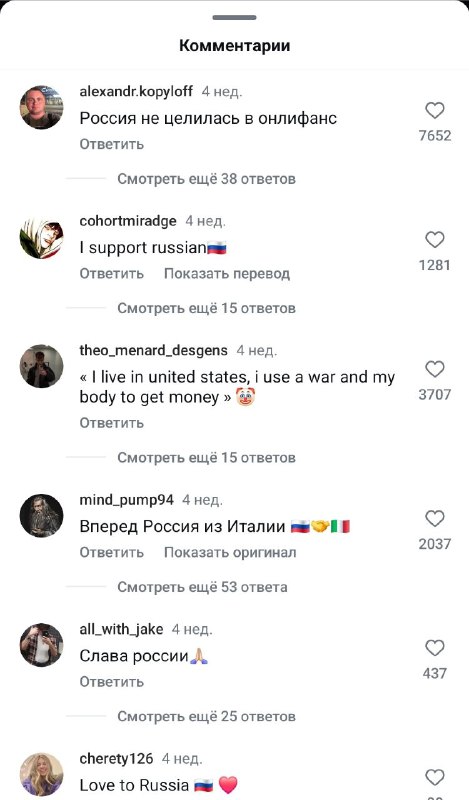Show translation for cohortmiradge's comment
Screen dimensions: 469x800
227,274
